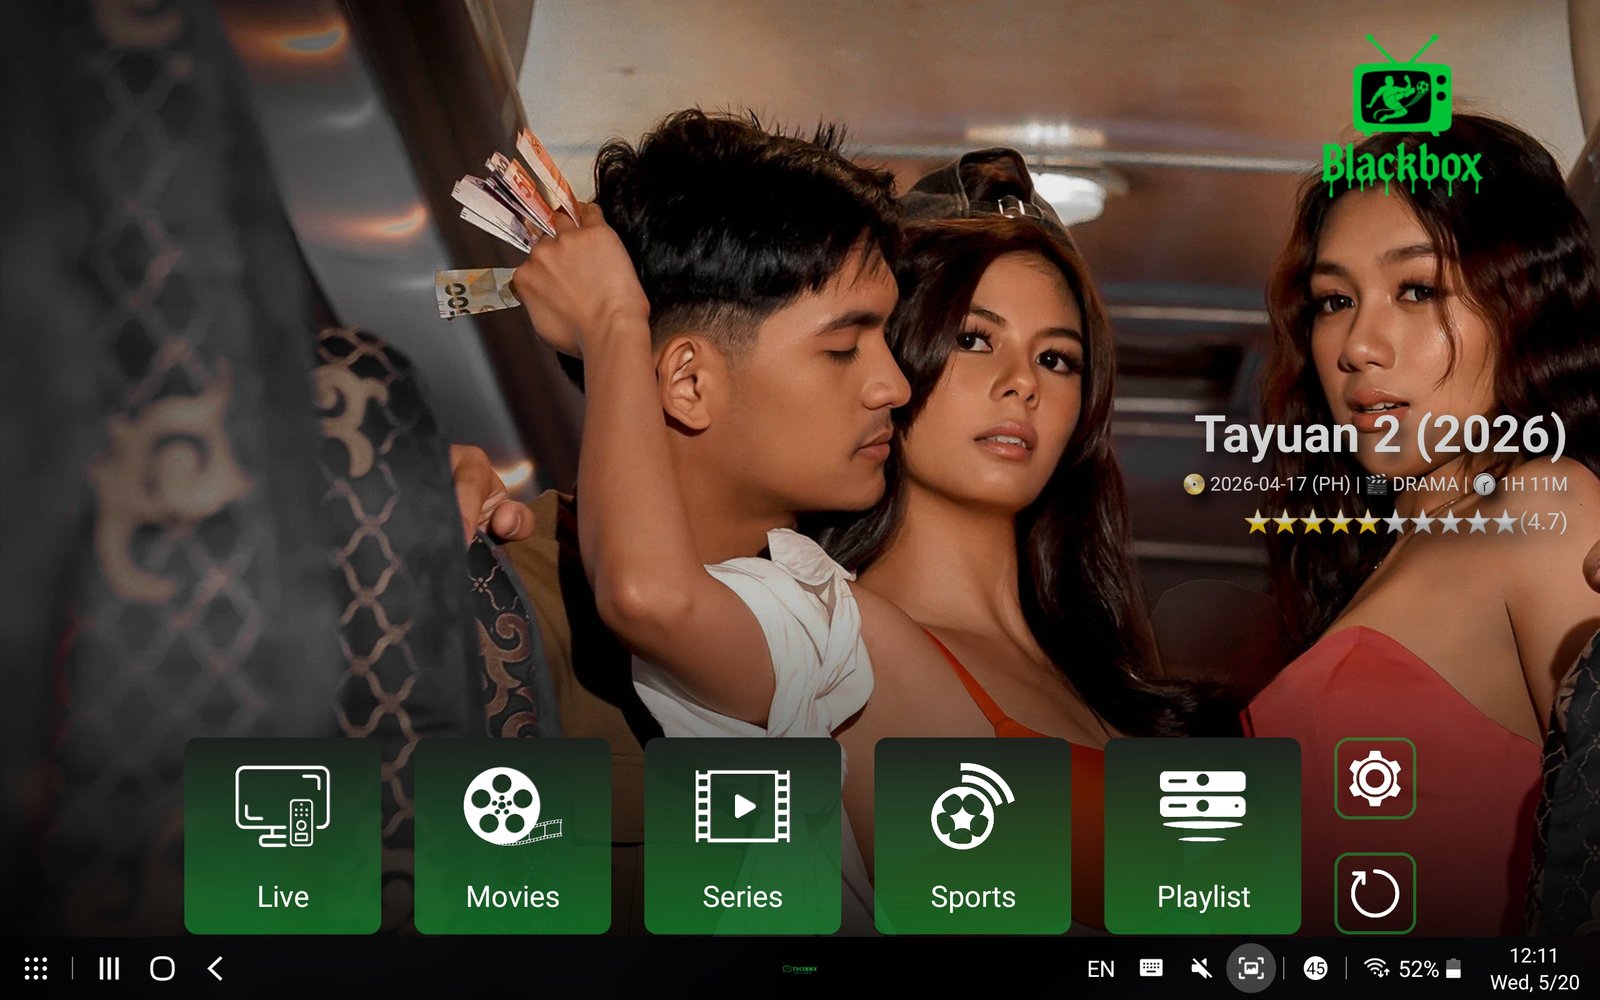This screenshot has height=1000, width=1600.
Task: Go to the home screen
Action: [162, 968]
